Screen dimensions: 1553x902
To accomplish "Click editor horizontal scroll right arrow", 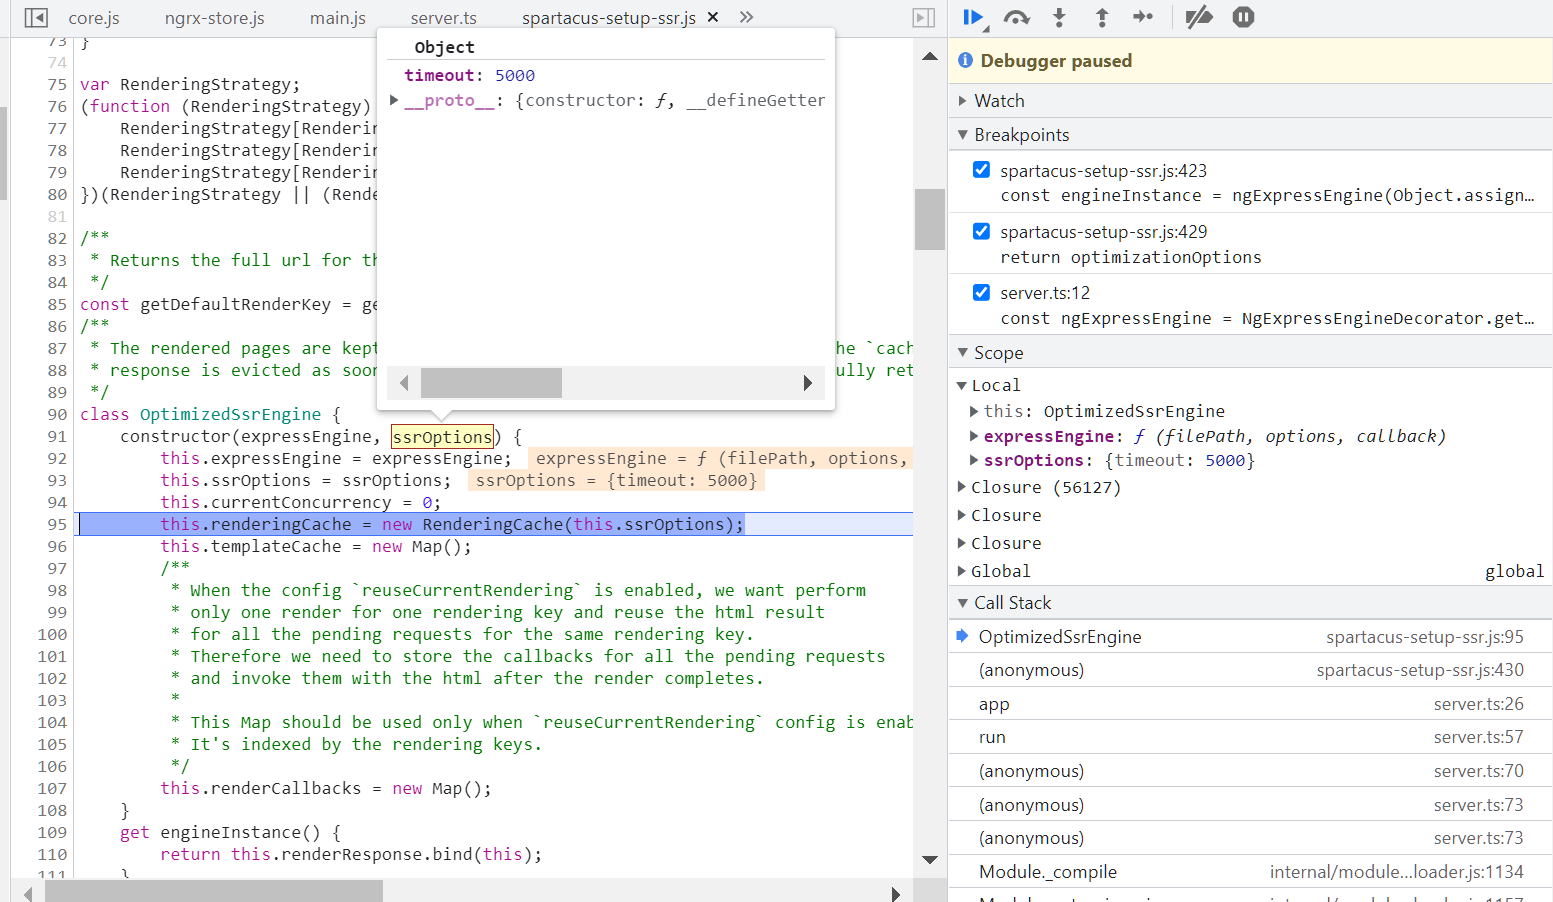I will pyautogui.click(x=896, y=893).
